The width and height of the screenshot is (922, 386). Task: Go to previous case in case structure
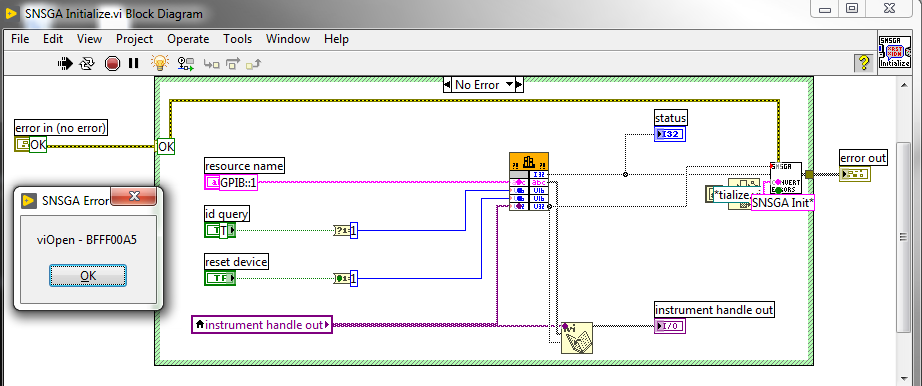(x=448, y=85)
